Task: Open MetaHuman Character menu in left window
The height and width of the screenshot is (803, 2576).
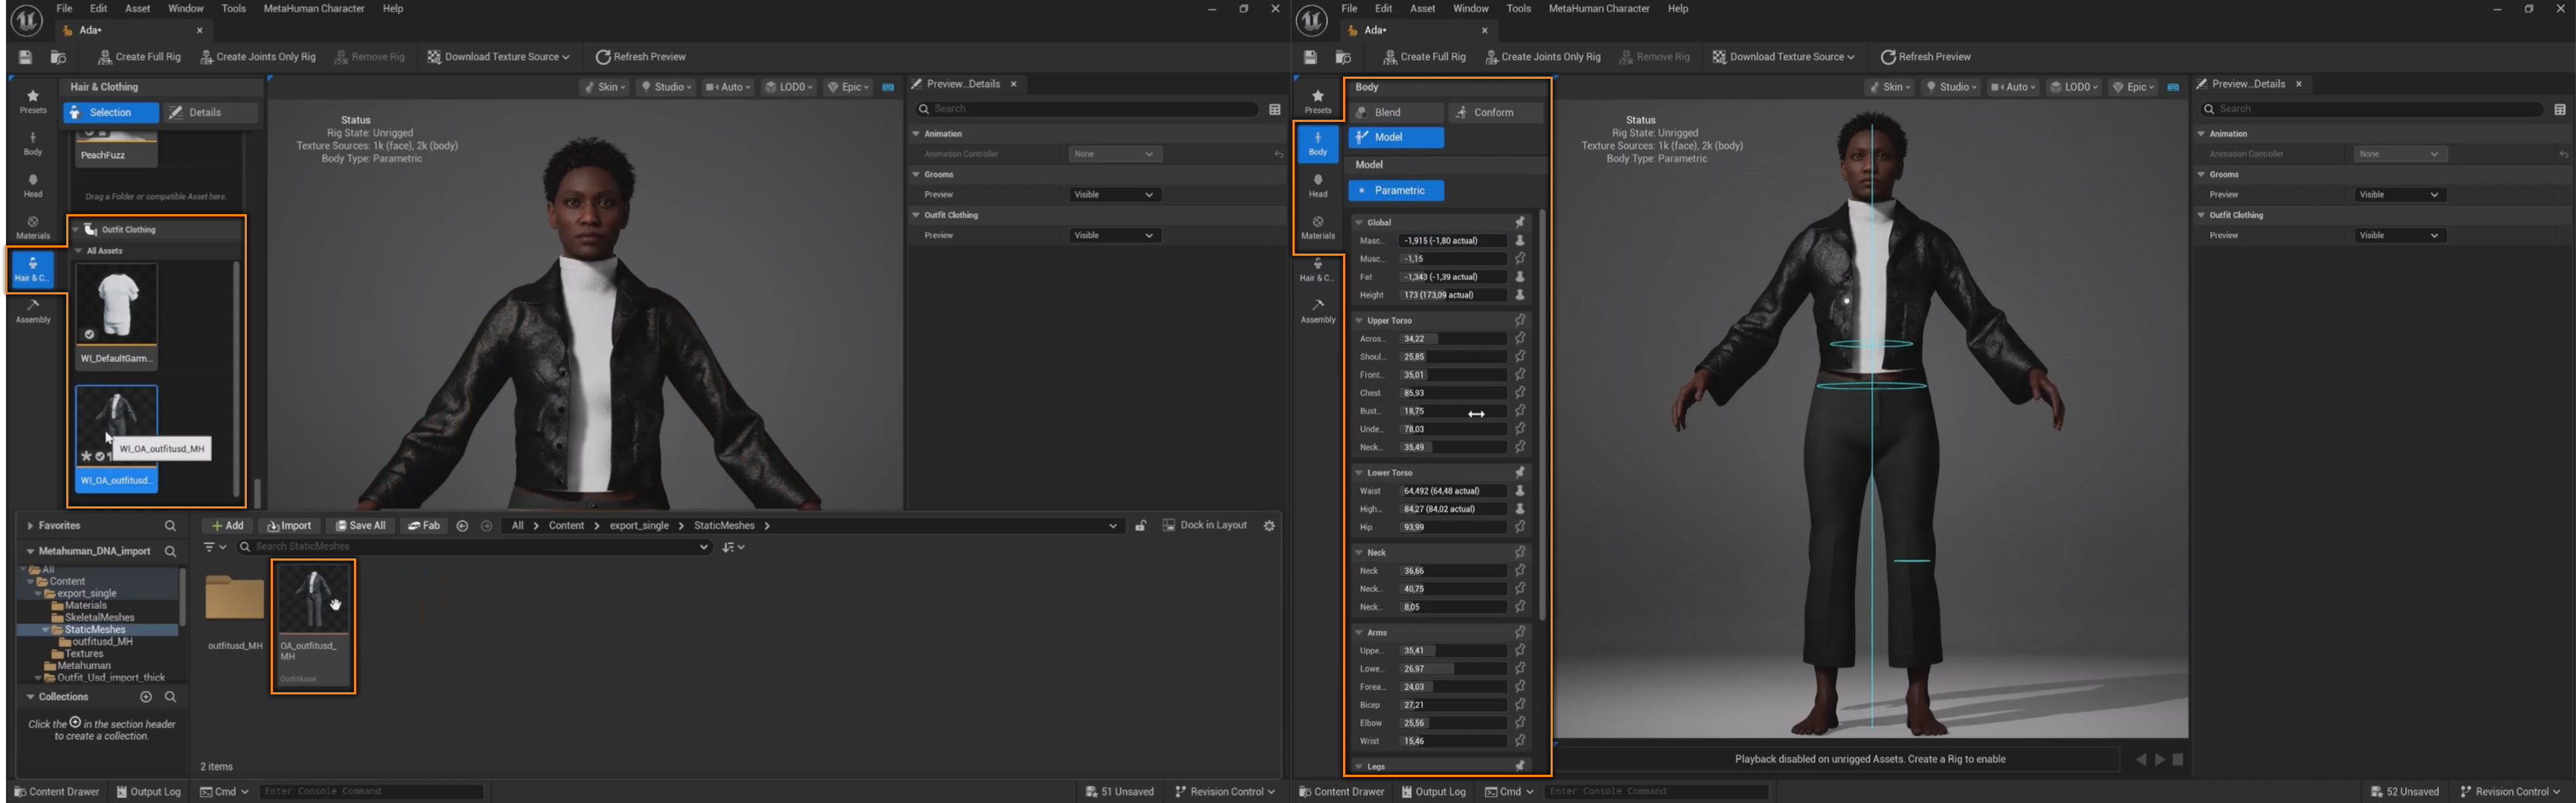Action: point(314,8)
